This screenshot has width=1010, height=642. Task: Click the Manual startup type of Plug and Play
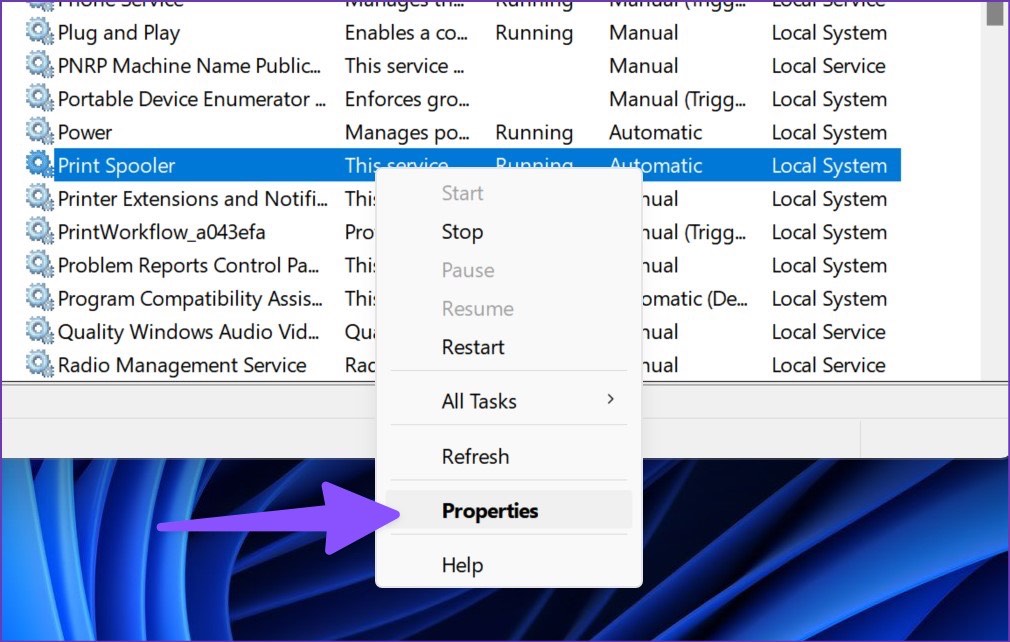643,33
